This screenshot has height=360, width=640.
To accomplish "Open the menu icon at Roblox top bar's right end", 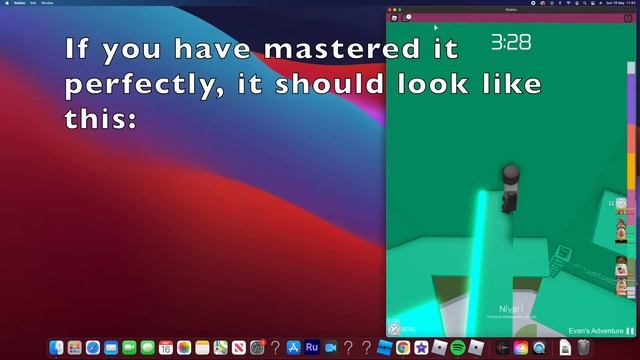I will (628, 18).
